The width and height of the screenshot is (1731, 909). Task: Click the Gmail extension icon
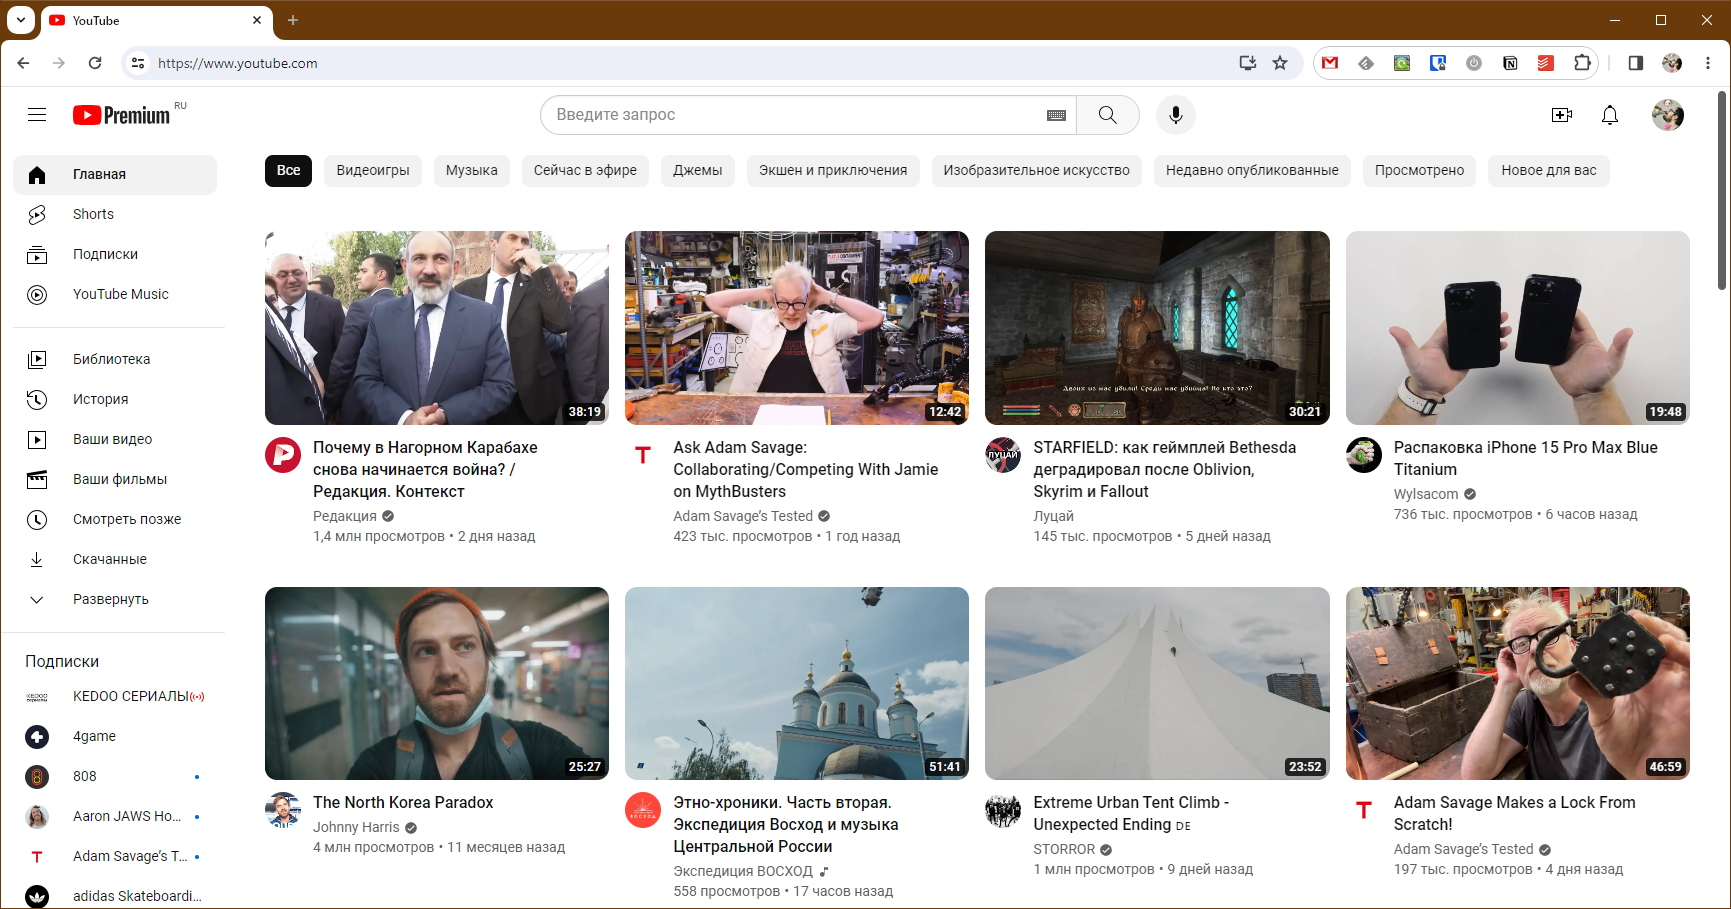(x=1330, y=63)
